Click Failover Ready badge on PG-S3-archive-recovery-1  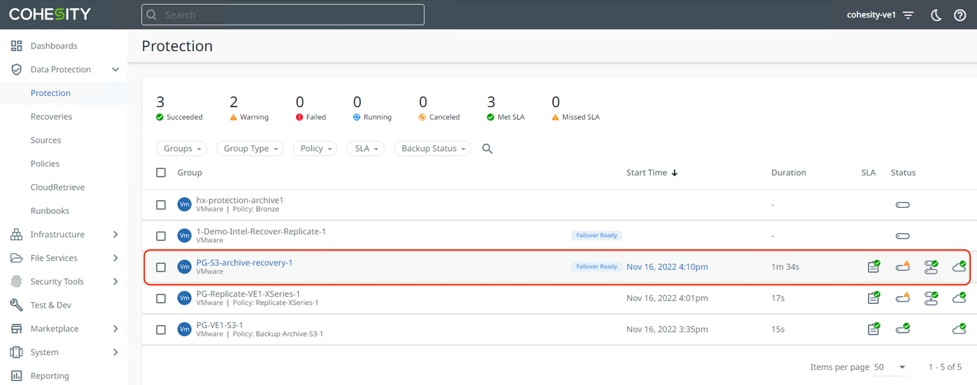(x=596, y=267)
